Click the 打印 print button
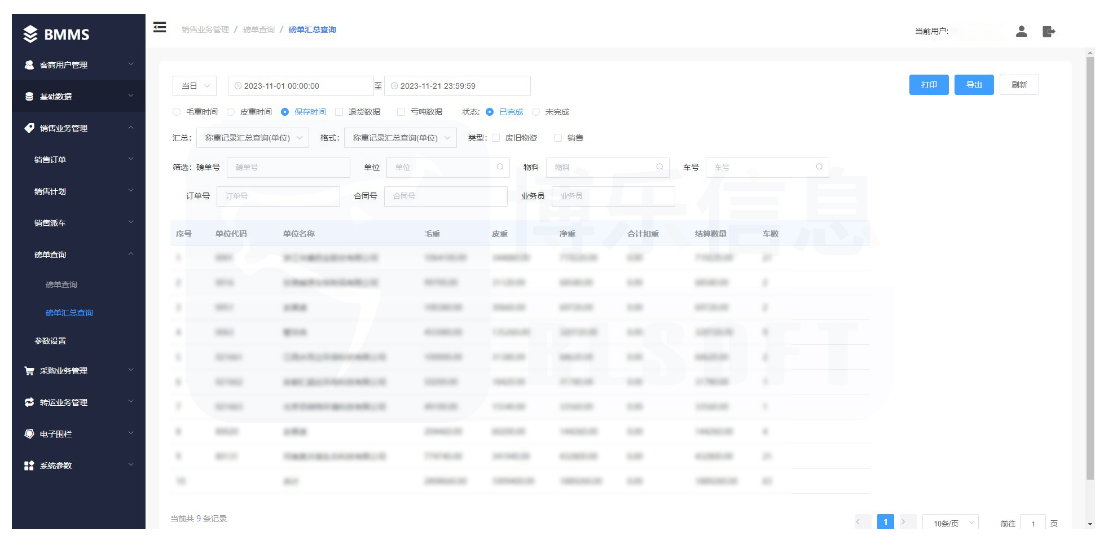This screenshot has width=1107, height=560. coord(928,85)
